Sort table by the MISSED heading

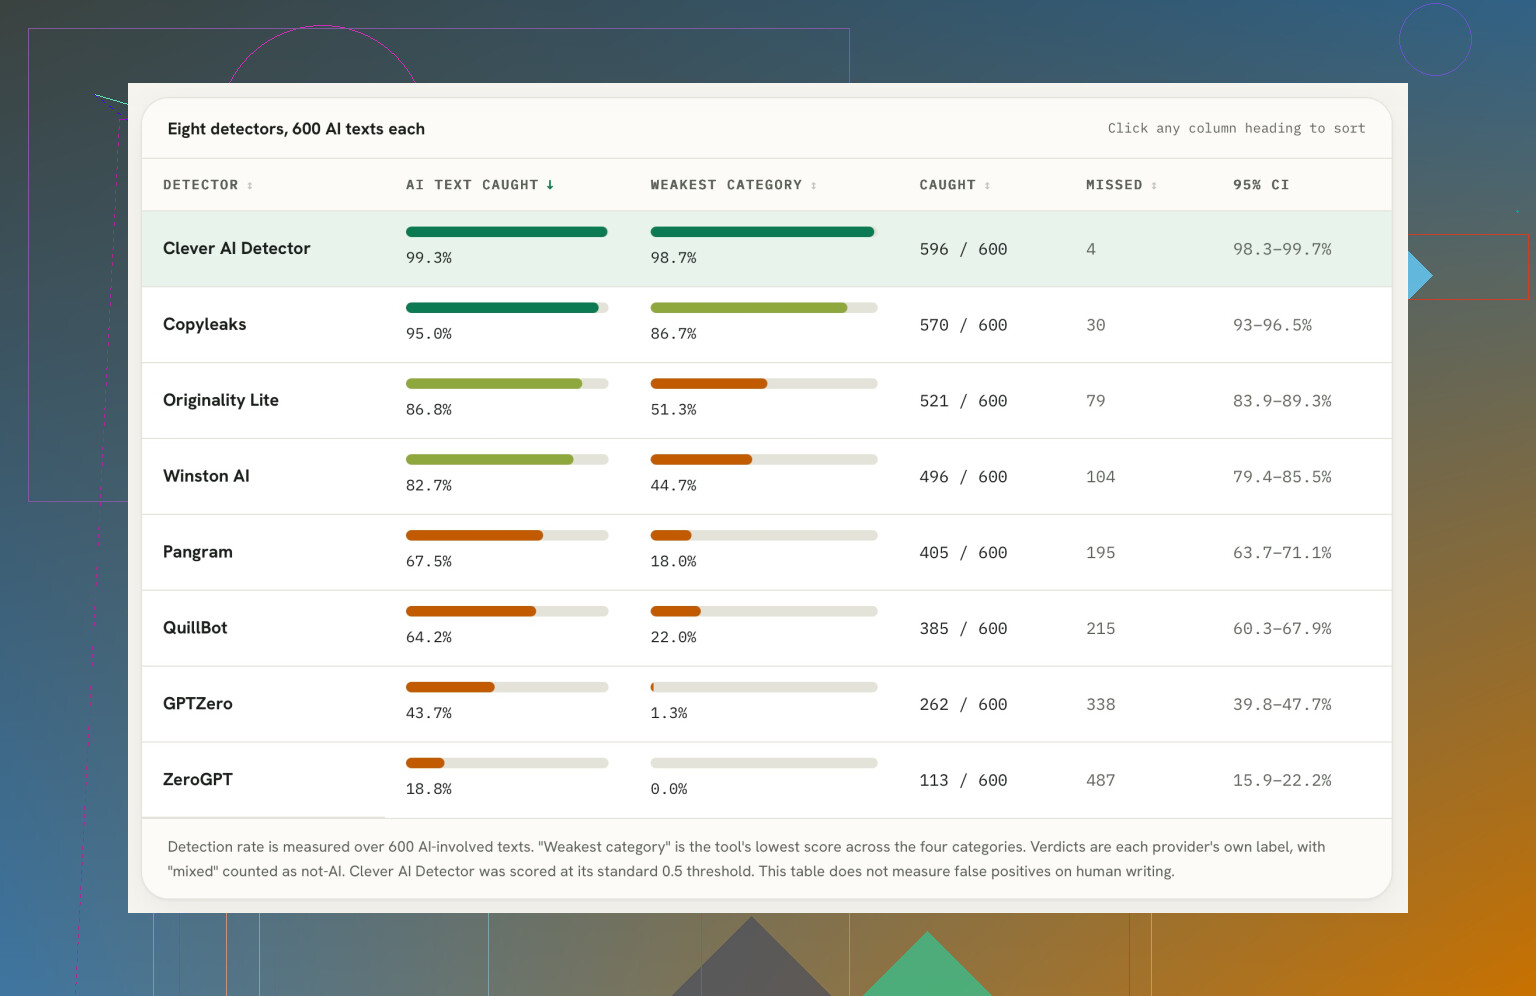pos(1114,185)
